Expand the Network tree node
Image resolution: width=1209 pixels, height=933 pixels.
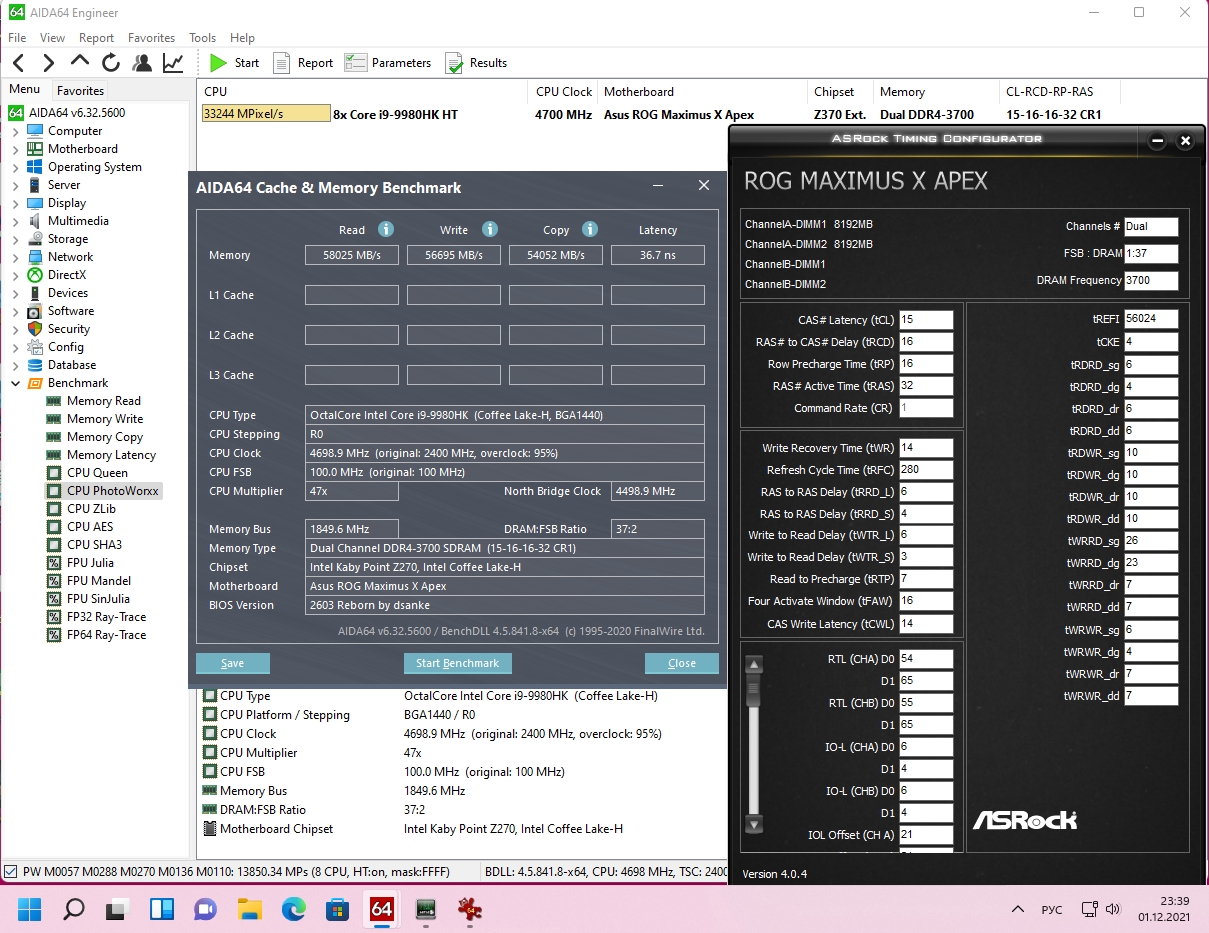point(15,257)
